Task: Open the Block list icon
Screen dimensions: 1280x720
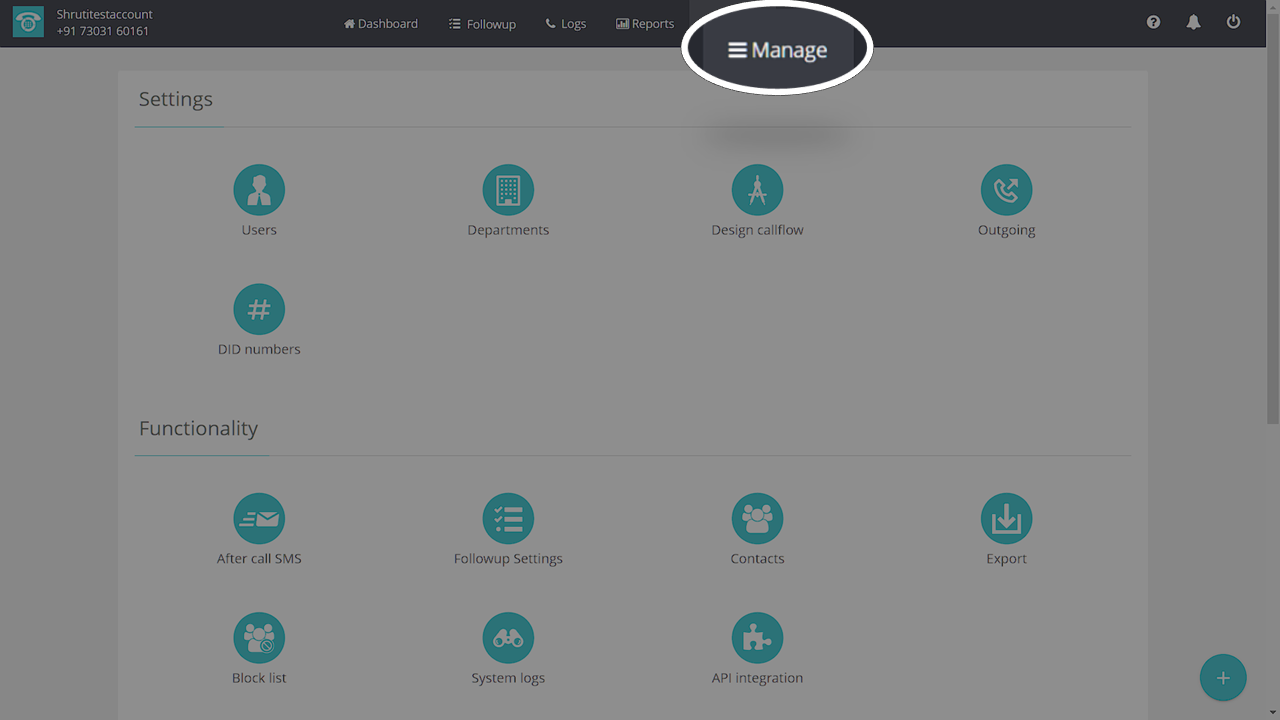Action: coord(259,638)
